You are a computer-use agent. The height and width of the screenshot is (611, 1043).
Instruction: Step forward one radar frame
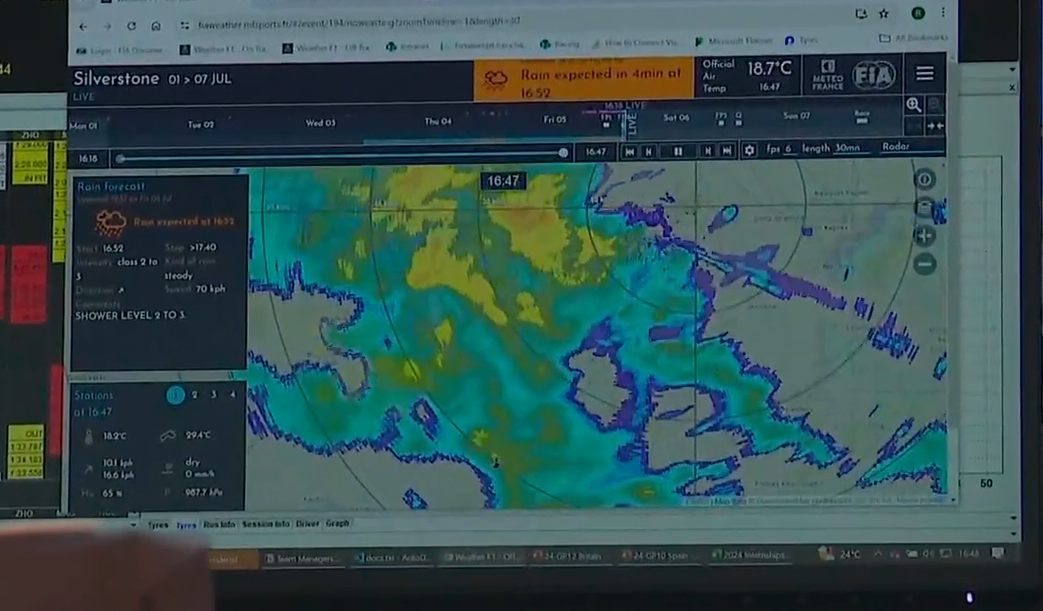(708, 152)
